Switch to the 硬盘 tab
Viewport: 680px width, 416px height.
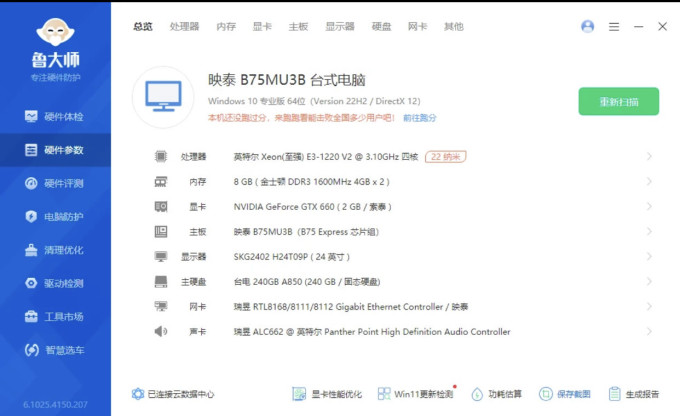point(382,27)
